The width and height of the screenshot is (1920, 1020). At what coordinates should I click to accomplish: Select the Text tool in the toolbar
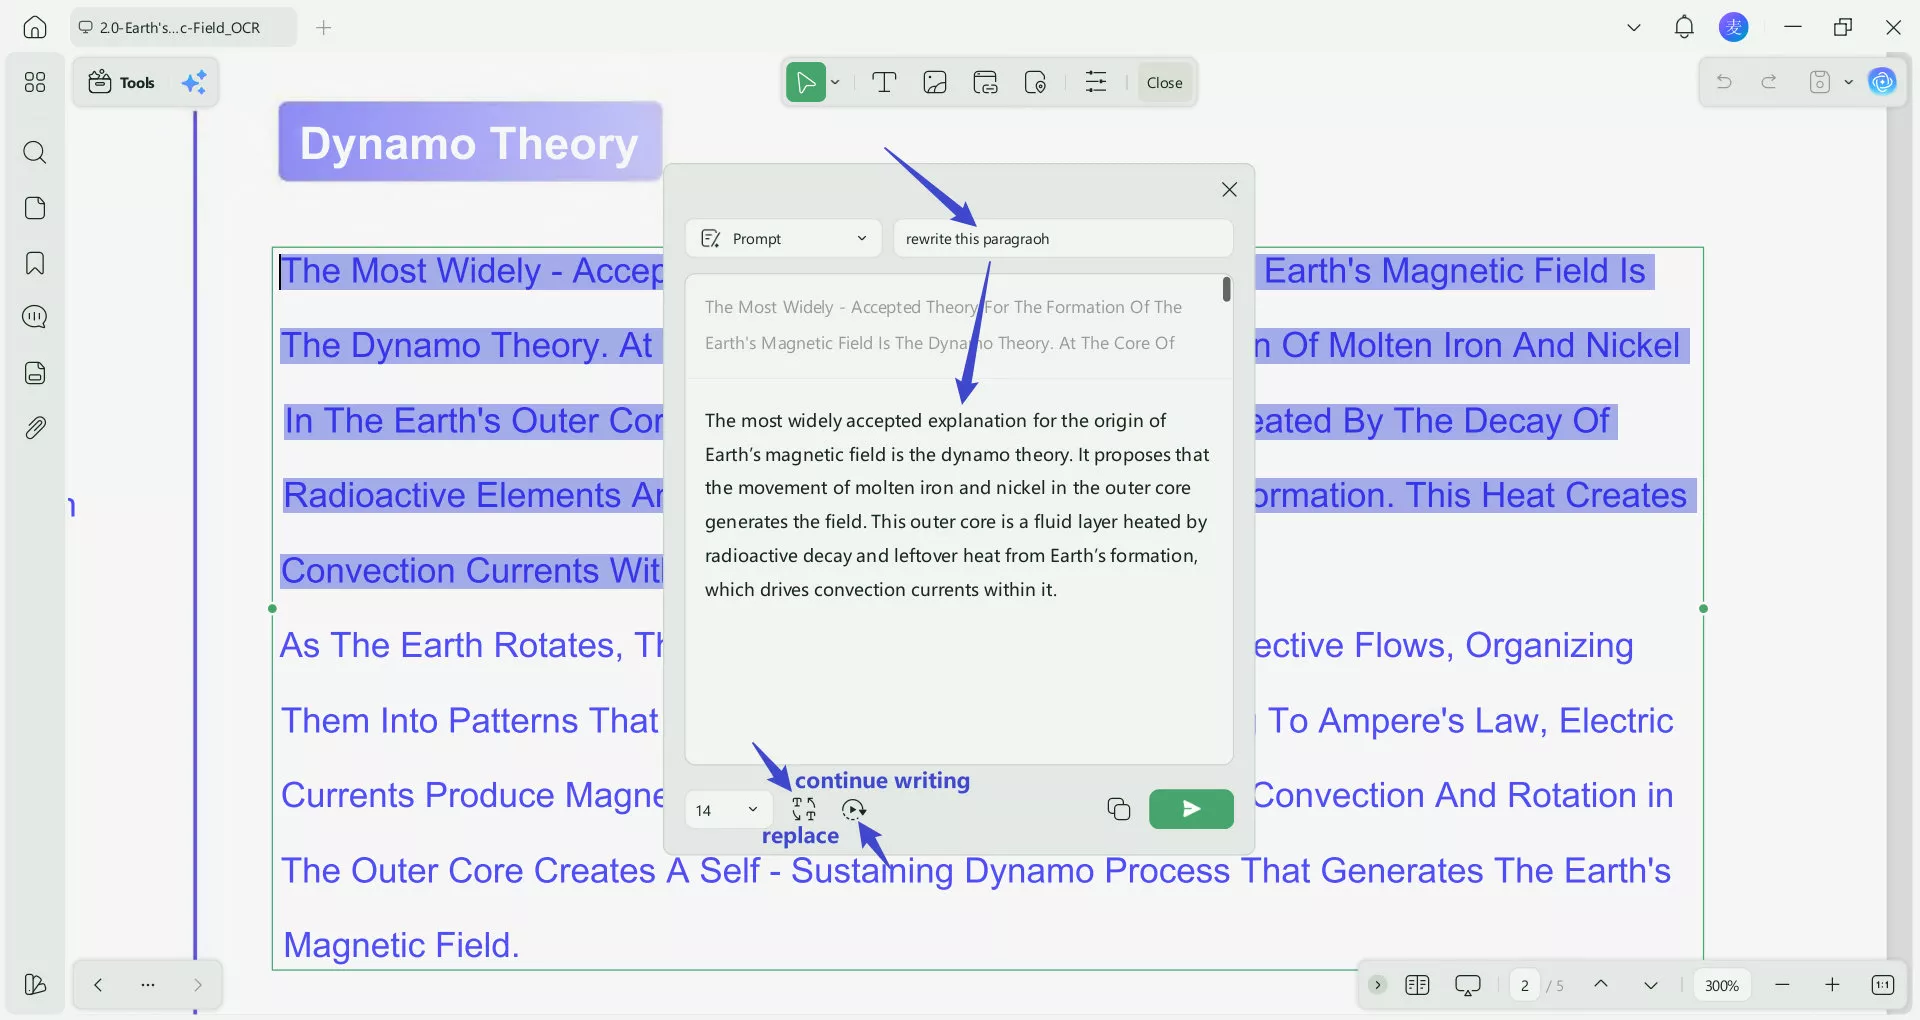[884, 82]
